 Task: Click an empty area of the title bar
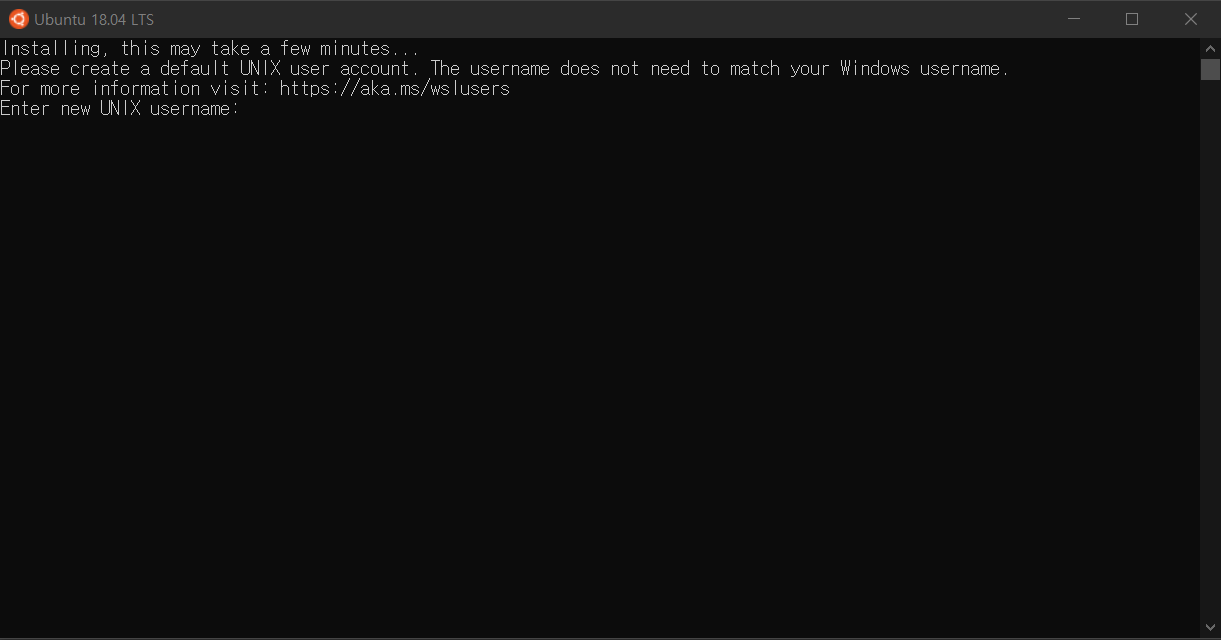click(x=600, y=19)
